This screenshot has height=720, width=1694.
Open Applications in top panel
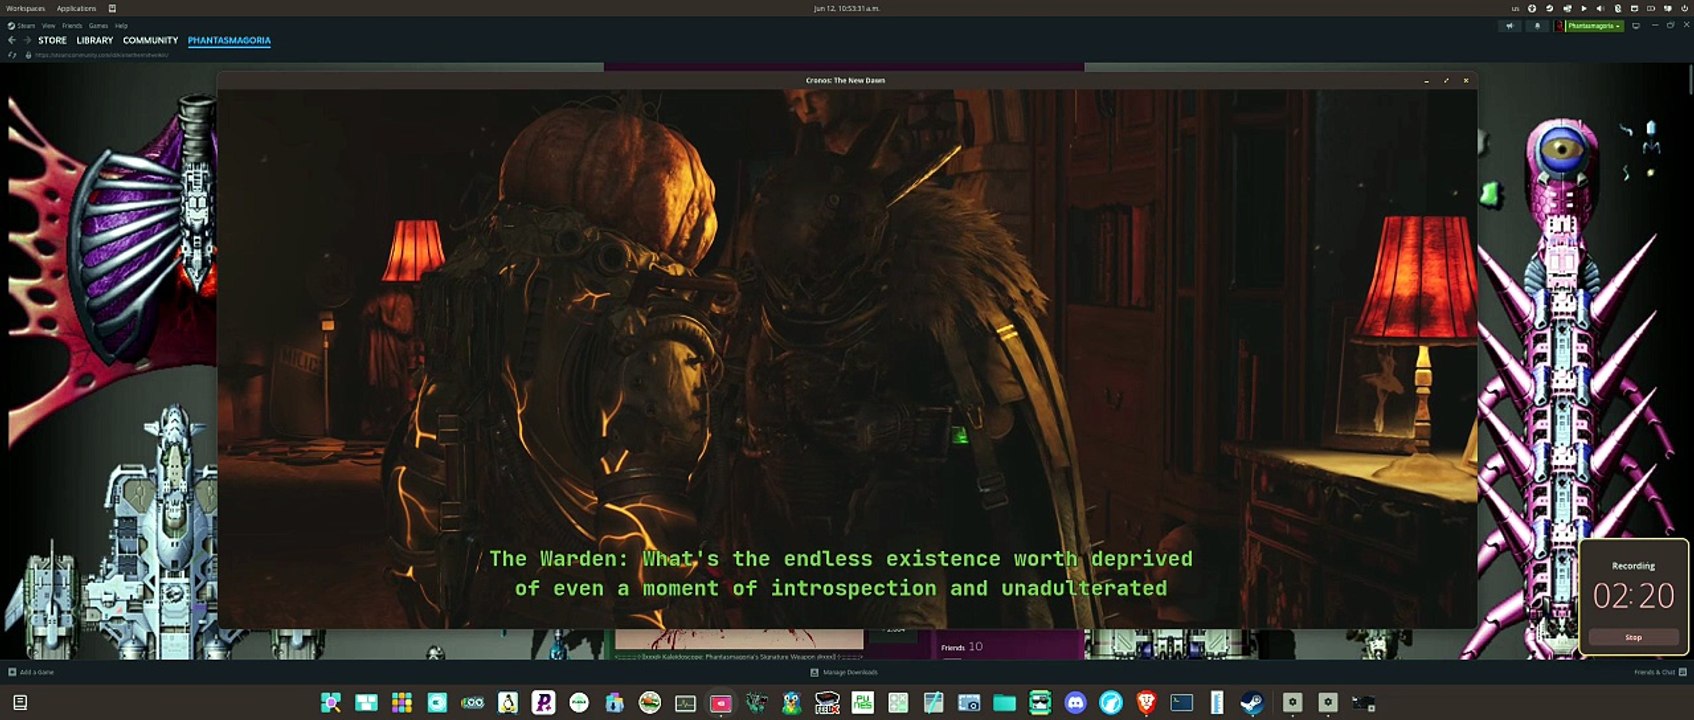click(76, 8)
